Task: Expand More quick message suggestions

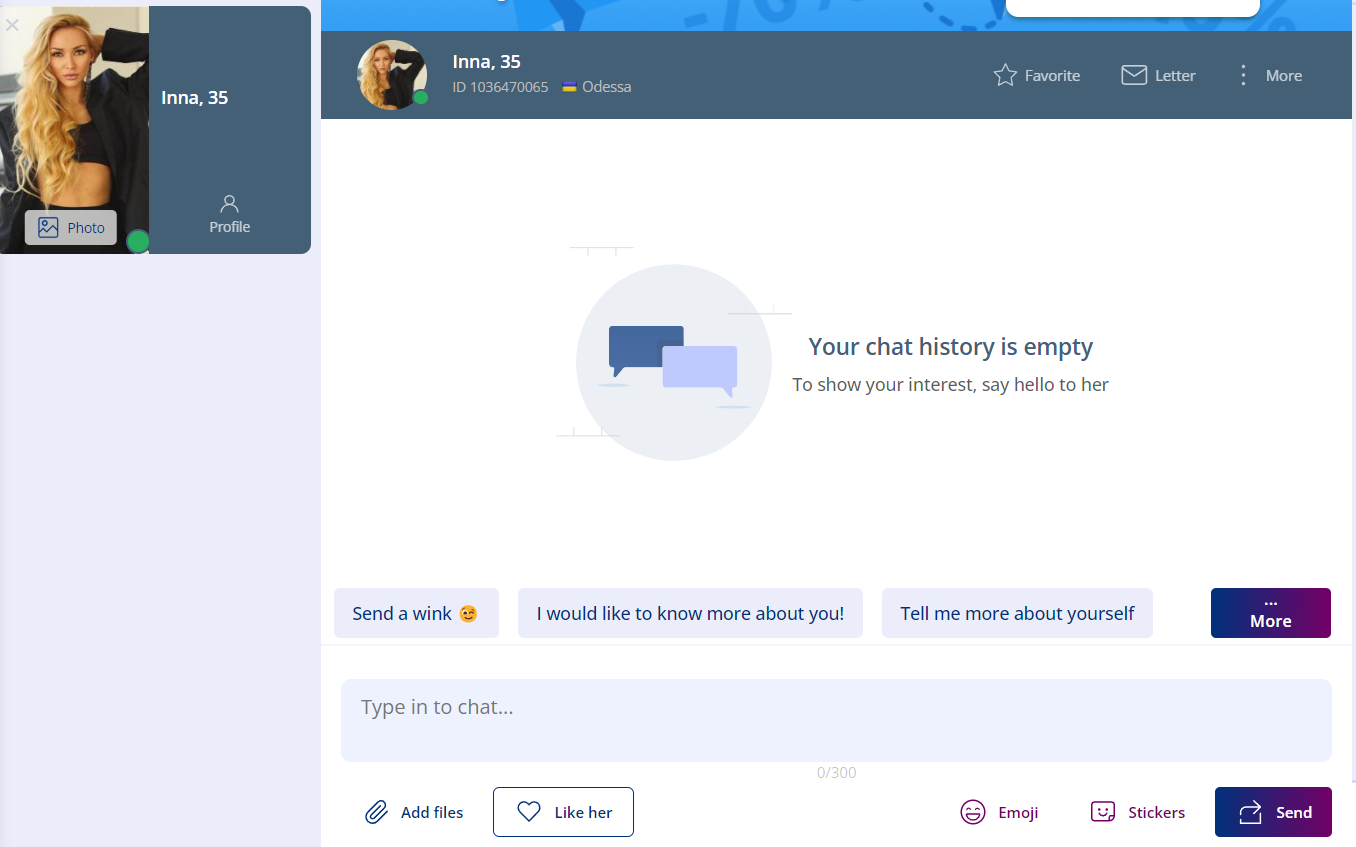Action: pos(1270,613)
